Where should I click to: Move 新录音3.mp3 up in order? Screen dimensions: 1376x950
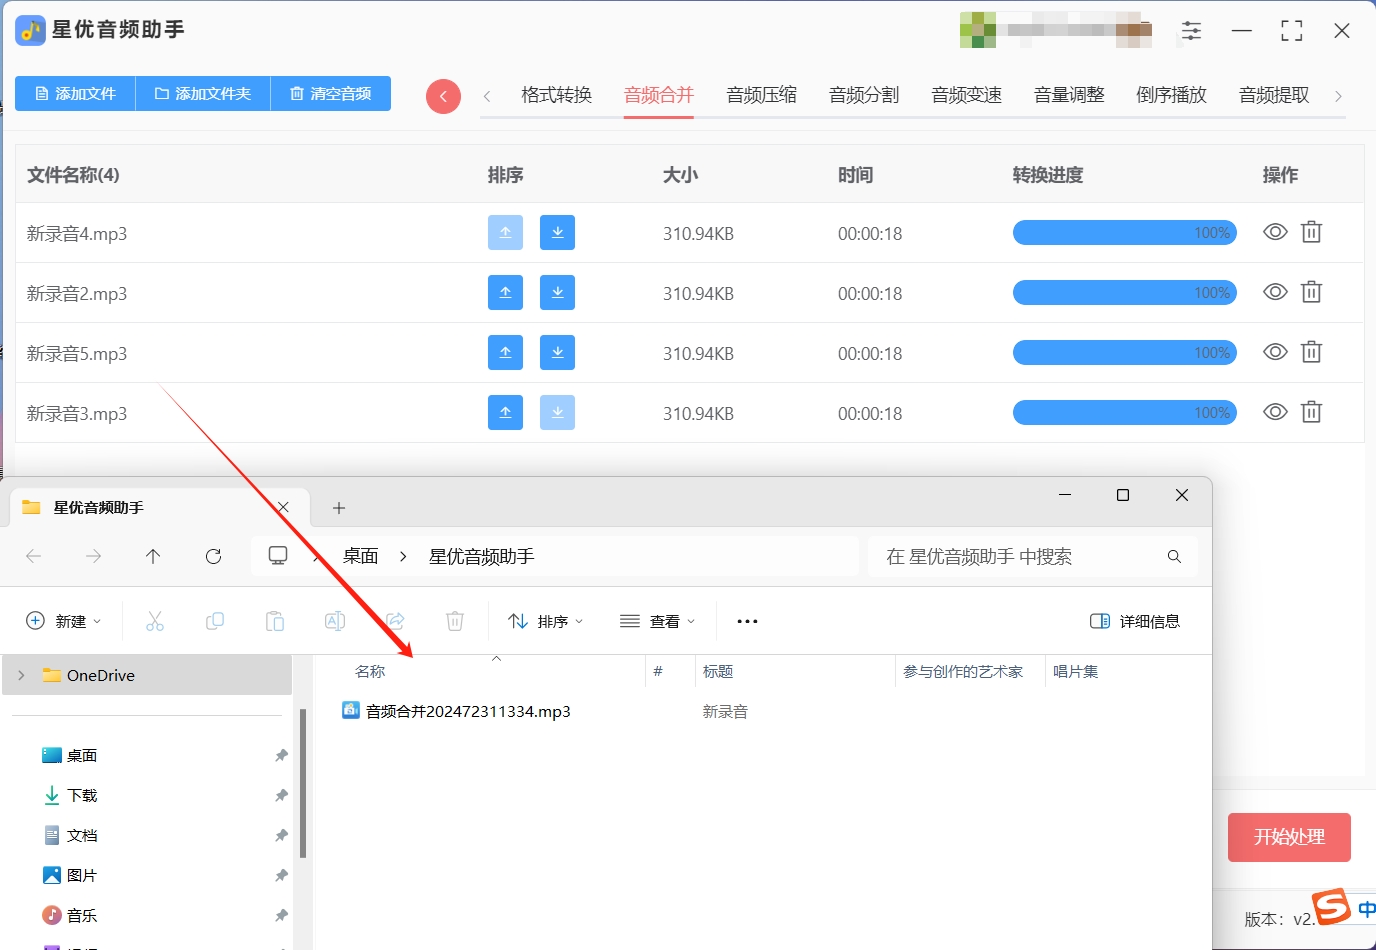tap(505, 412)
